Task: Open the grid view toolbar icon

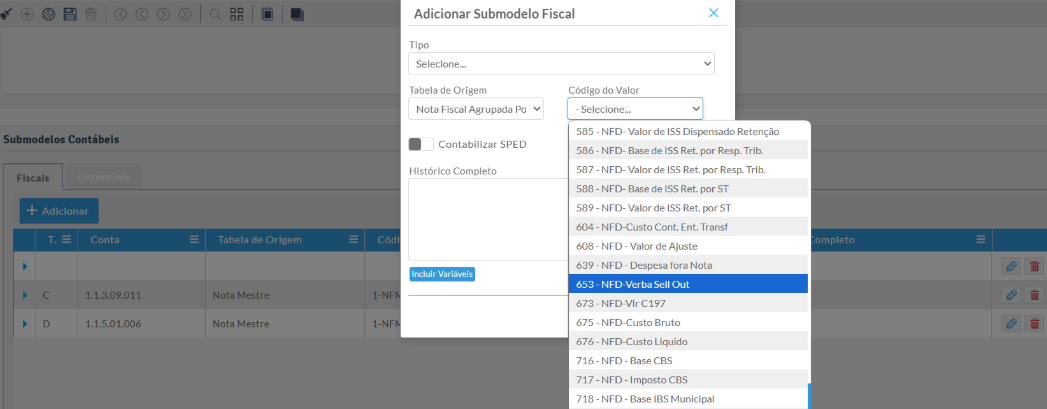Action: tap(237, 15)
